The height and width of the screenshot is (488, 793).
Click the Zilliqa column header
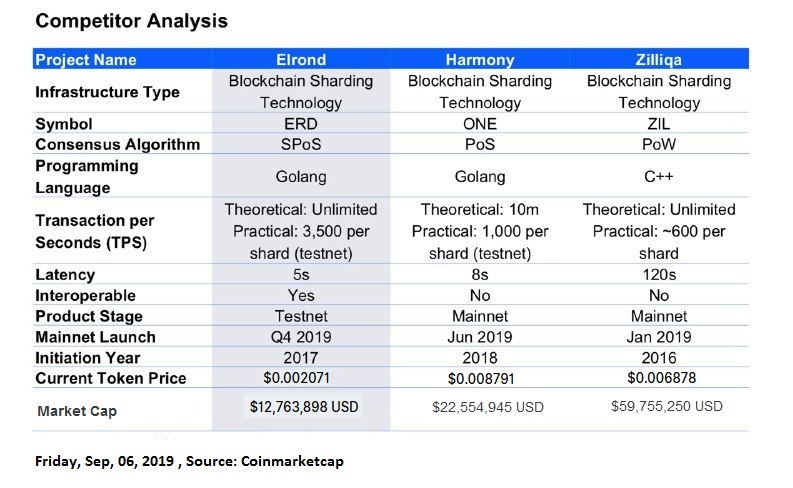pos(658,60)
